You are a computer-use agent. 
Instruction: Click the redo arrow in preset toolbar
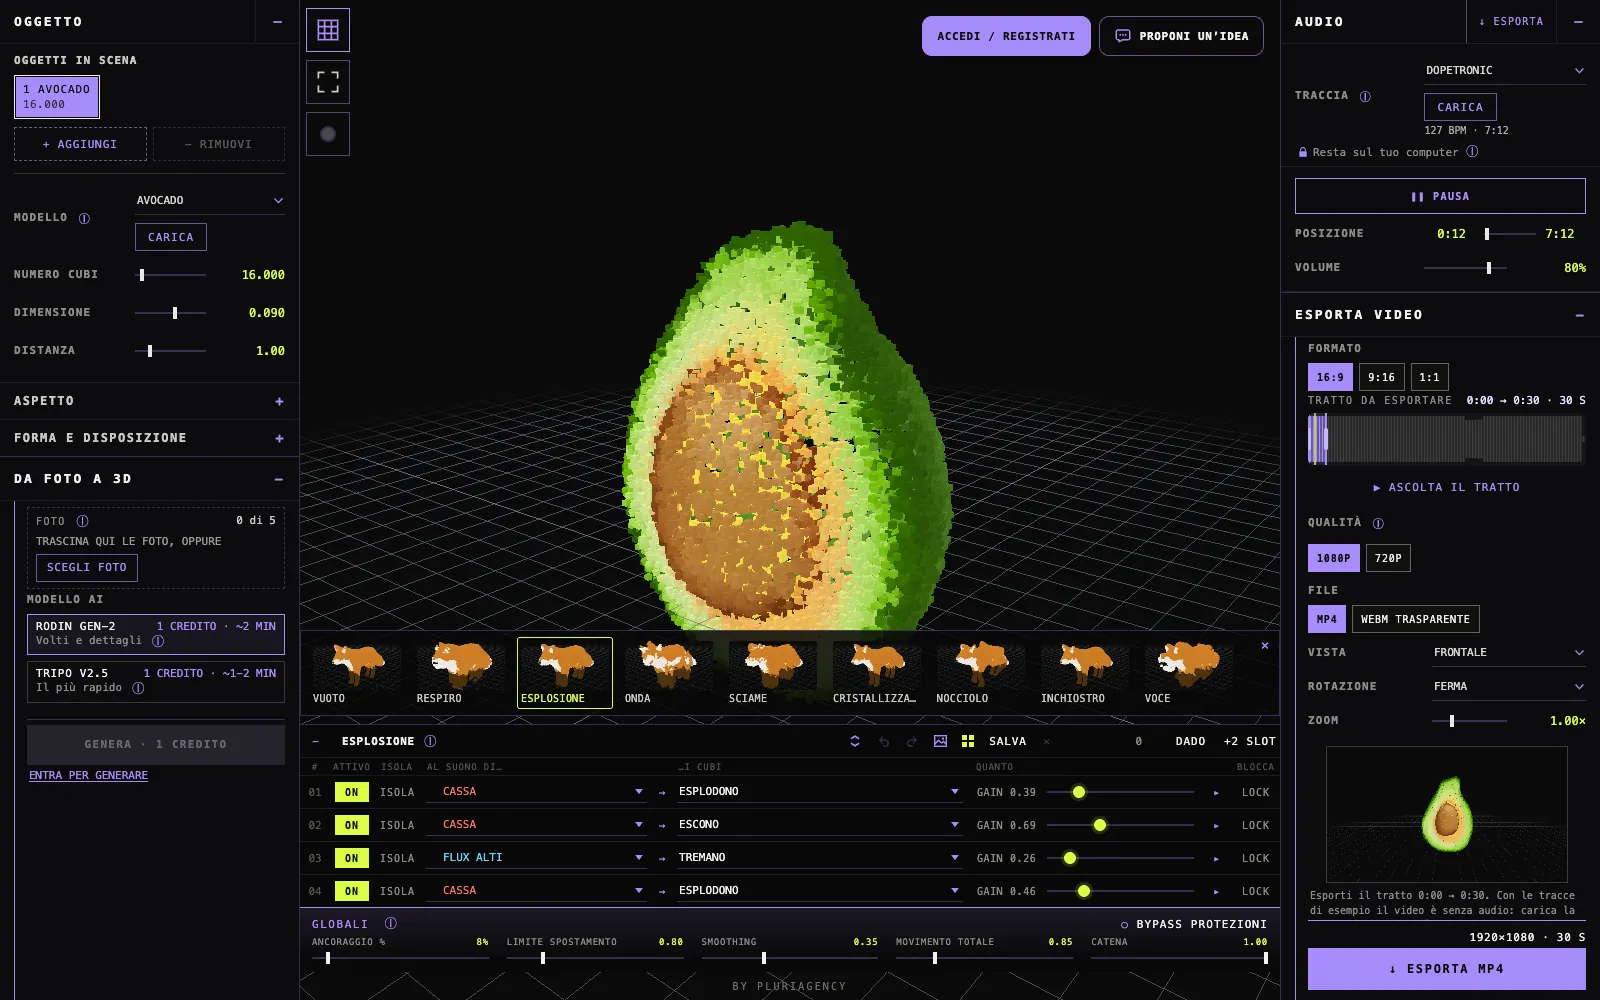(911, 741)
